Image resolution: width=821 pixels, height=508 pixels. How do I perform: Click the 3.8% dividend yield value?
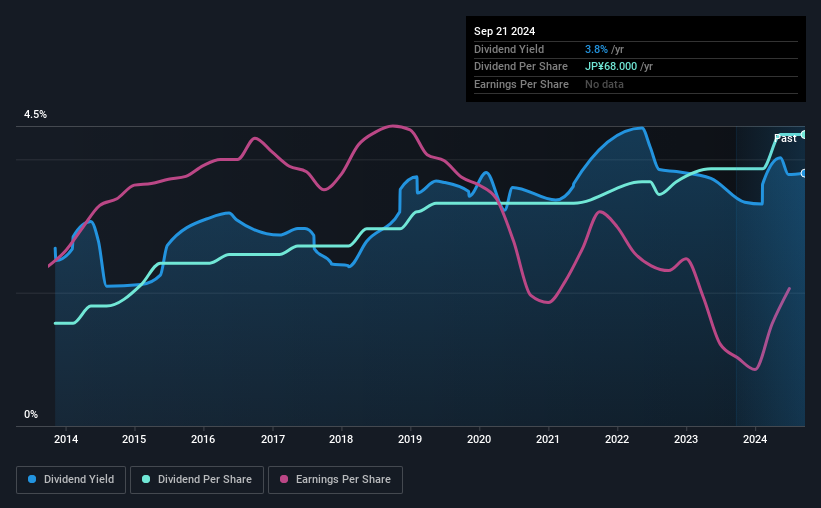click(x=596, y=49)
